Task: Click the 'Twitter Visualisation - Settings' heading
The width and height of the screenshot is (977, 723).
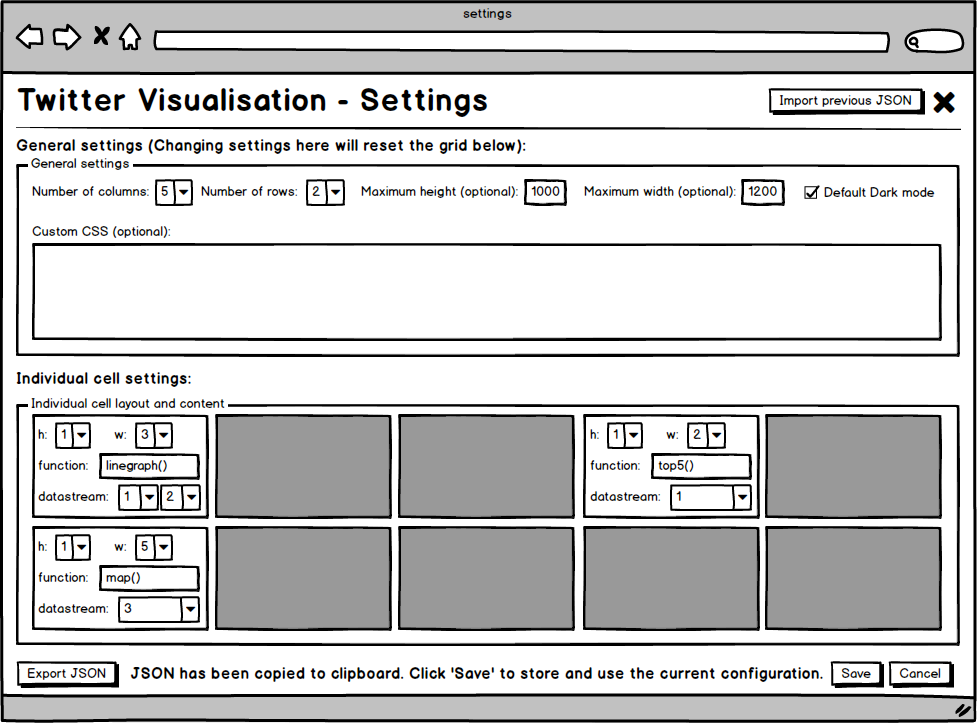Action: tap(253, 100)
